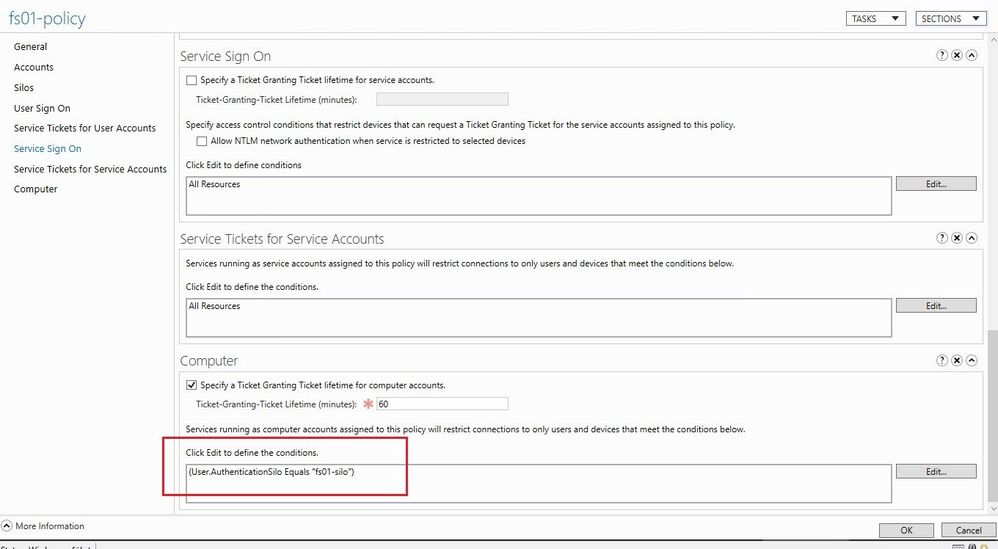Screen dimensions: 998x549
Task: Click the scrollbar up arrow
Action: pos(993,39)
